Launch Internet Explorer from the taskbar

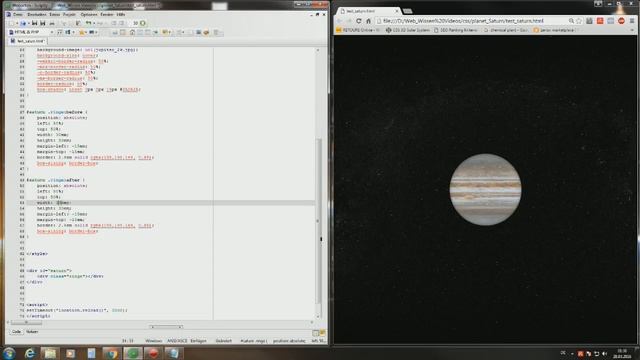29,353
